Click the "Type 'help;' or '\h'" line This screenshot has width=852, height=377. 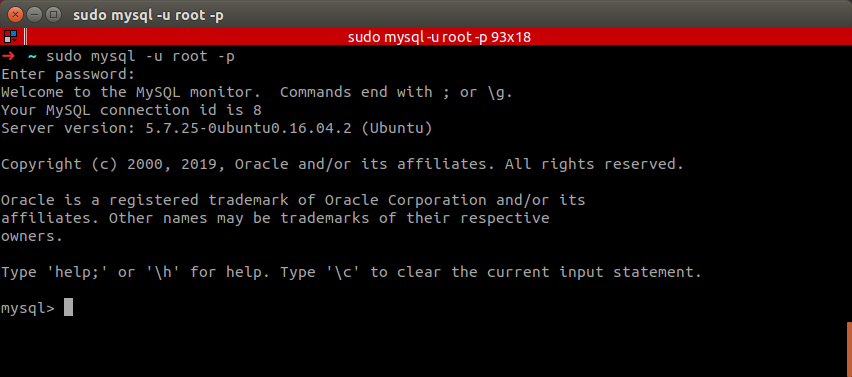point(352,272)
